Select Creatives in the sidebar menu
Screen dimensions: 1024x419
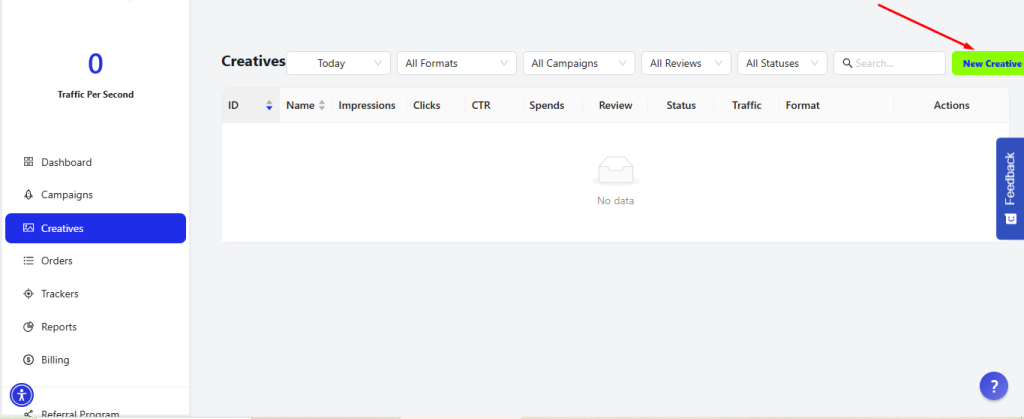(x=95, y=228)
